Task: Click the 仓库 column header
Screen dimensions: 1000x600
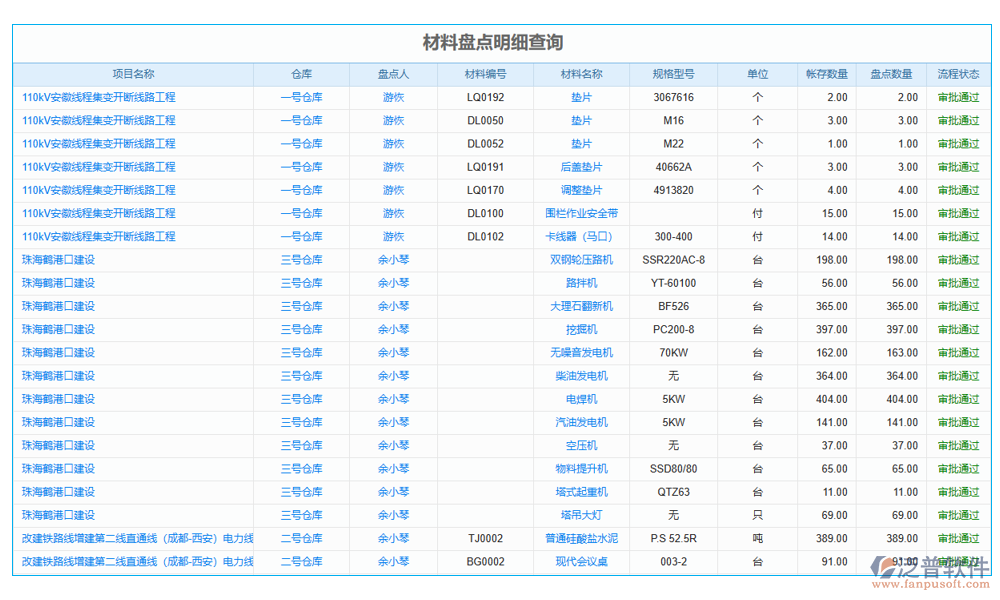Action: tap(301, 74)
